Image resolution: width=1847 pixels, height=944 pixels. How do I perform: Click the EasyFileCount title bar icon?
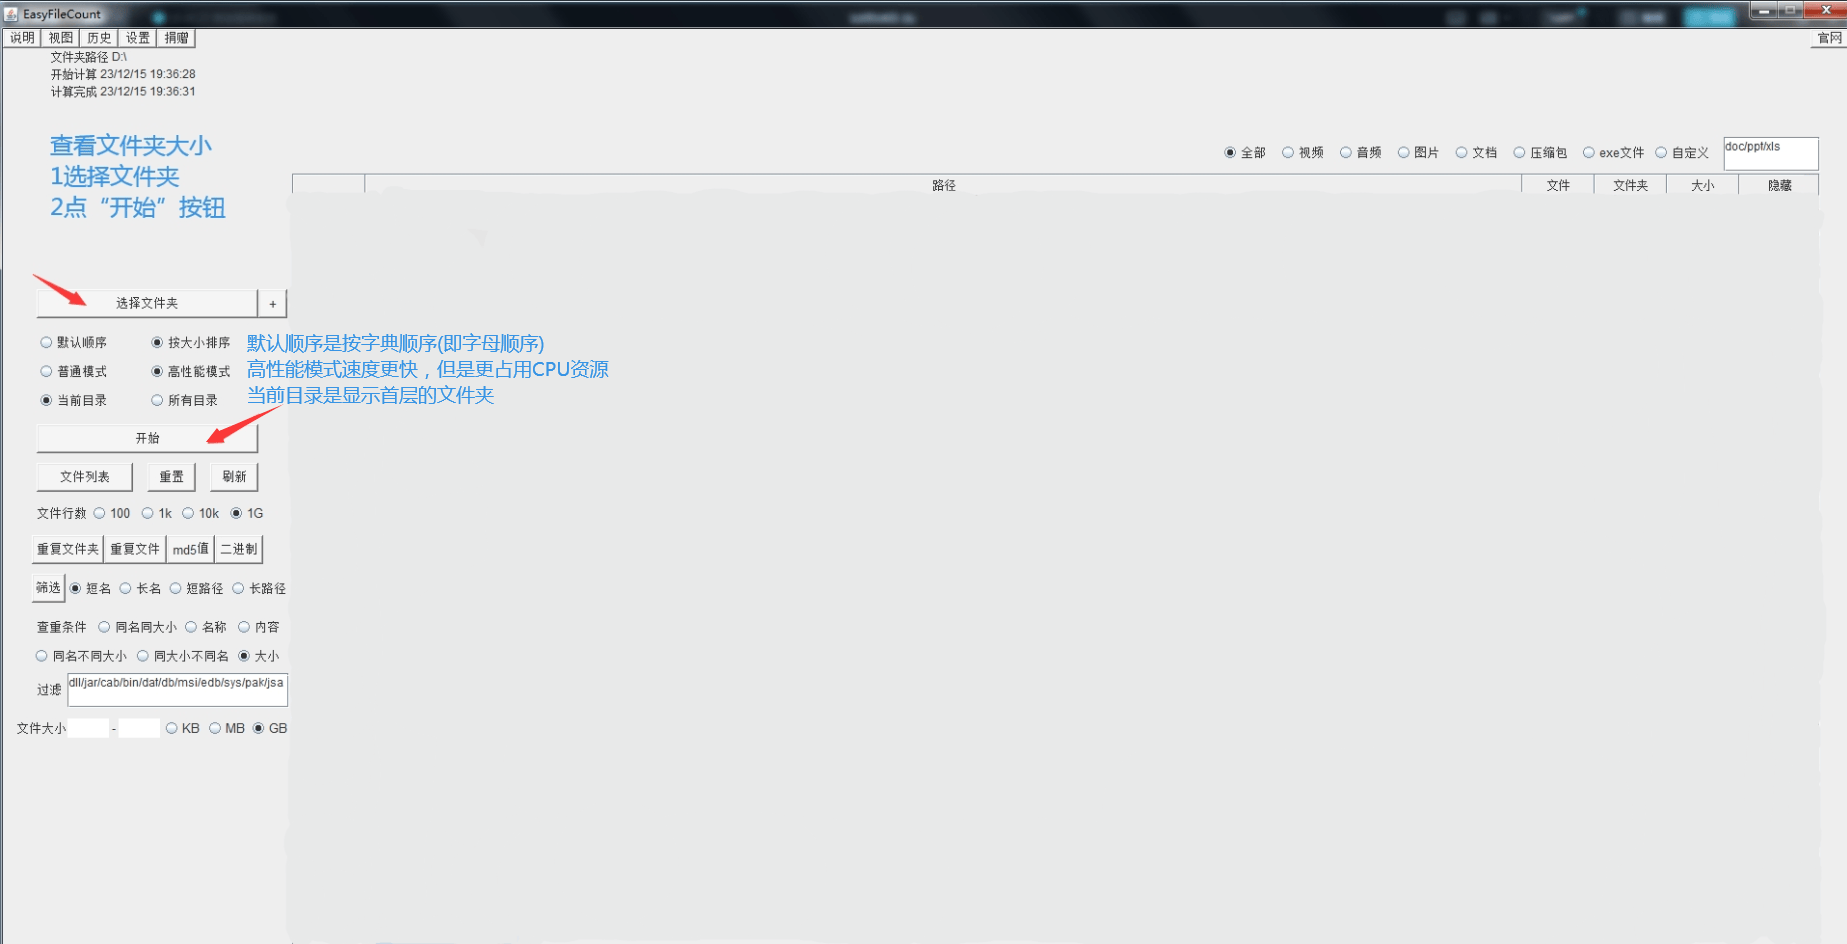point(11,14)
